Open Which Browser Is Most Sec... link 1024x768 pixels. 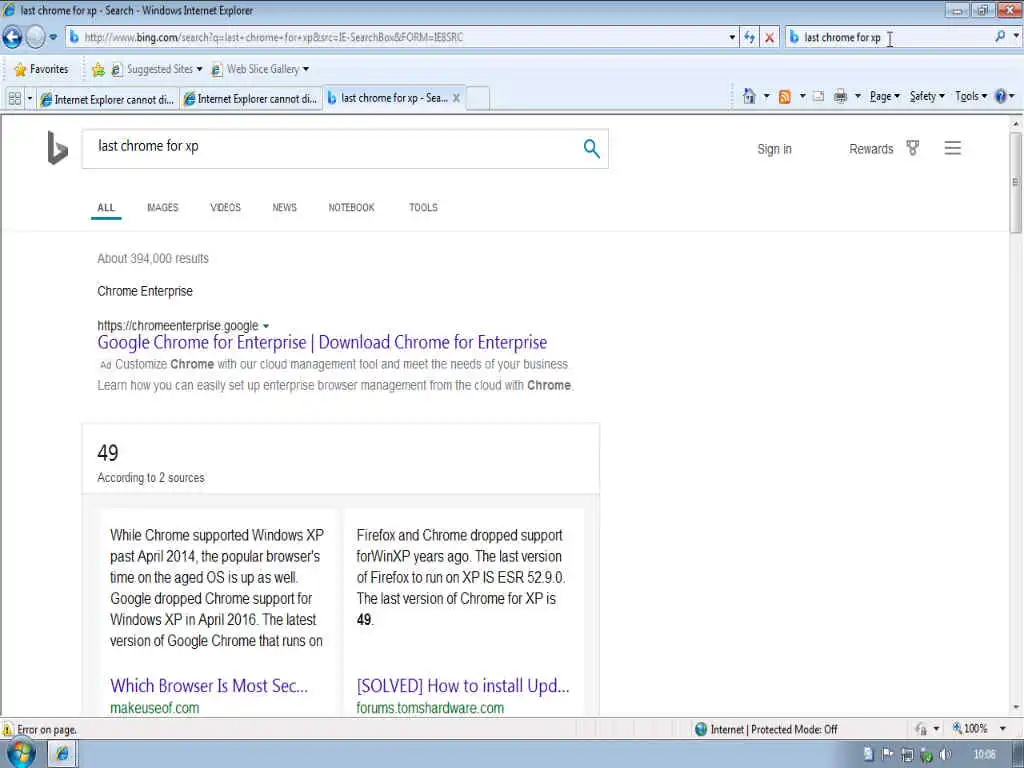pyautogui.click(x=209, y=685)
